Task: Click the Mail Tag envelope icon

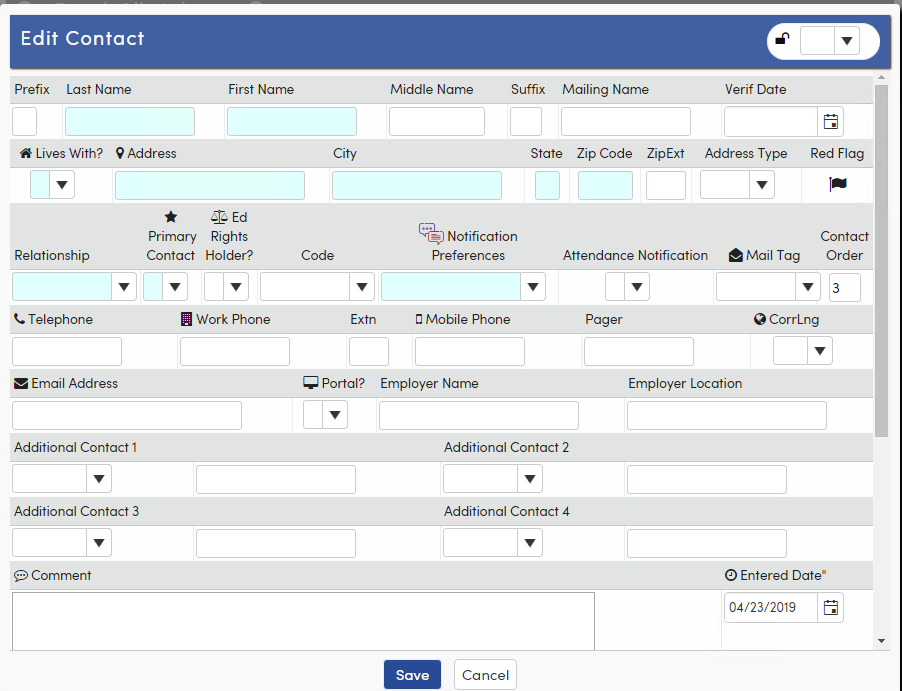Action: (x=736, y=255)
